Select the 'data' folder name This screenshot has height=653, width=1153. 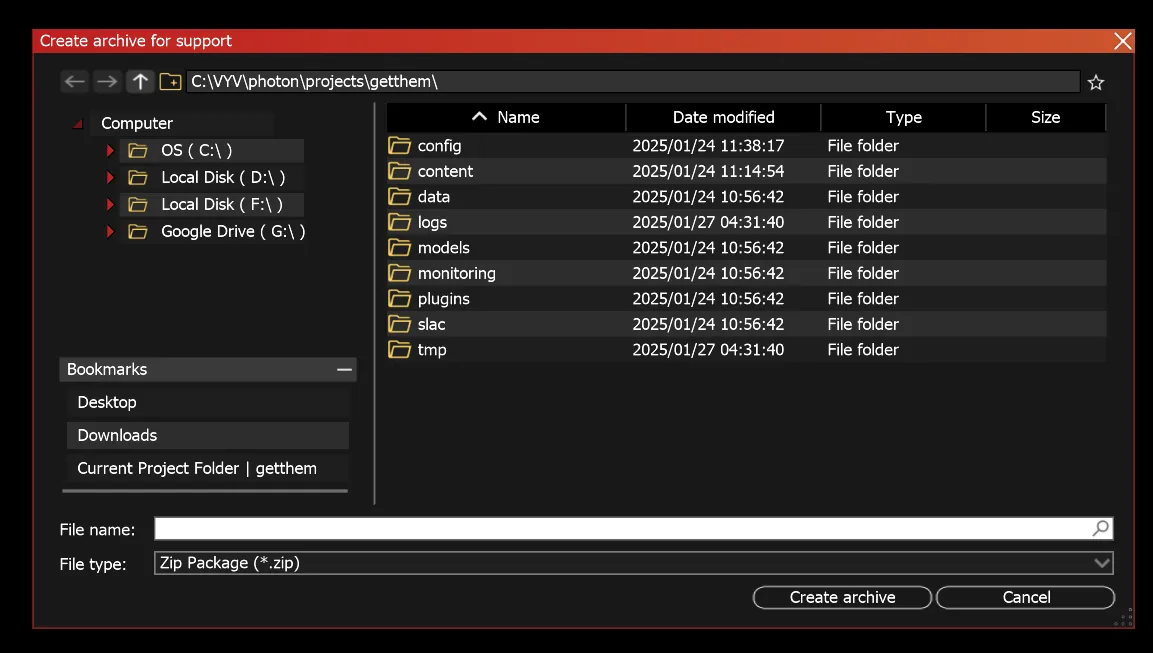[x=434, y=196]
